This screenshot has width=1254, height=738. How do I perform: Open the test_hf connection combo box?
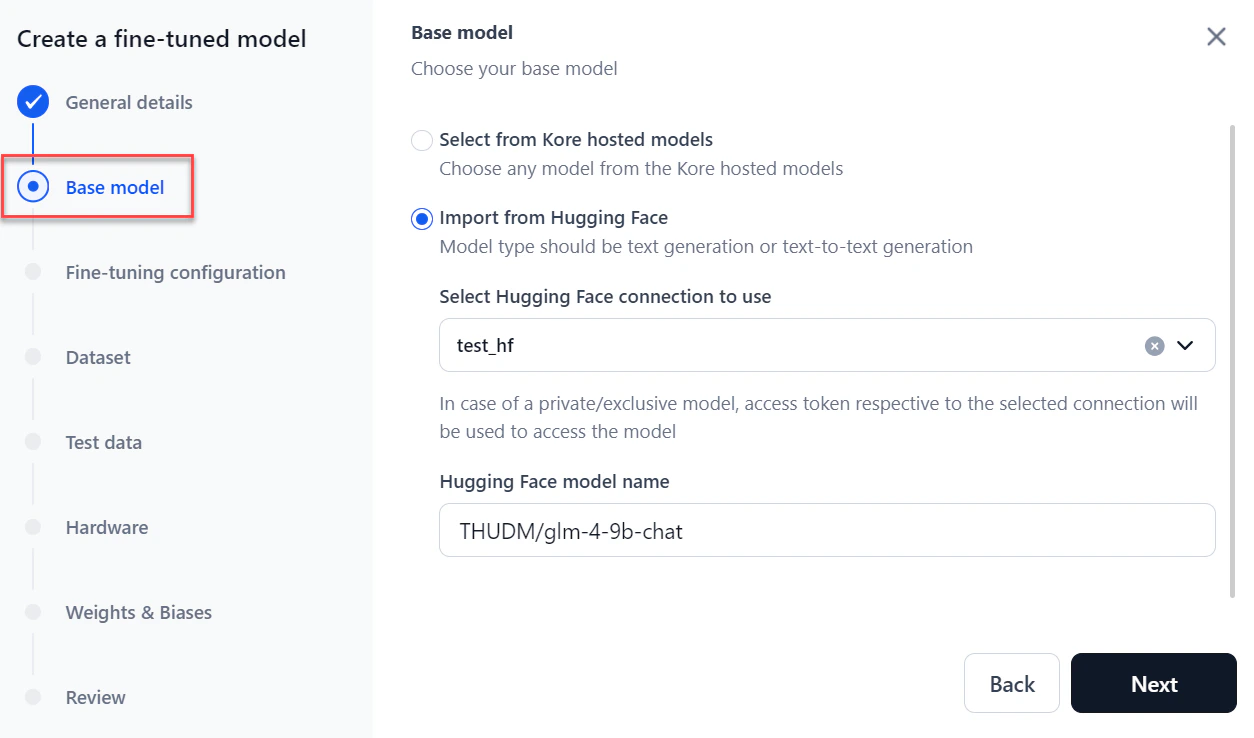(780, 346)
